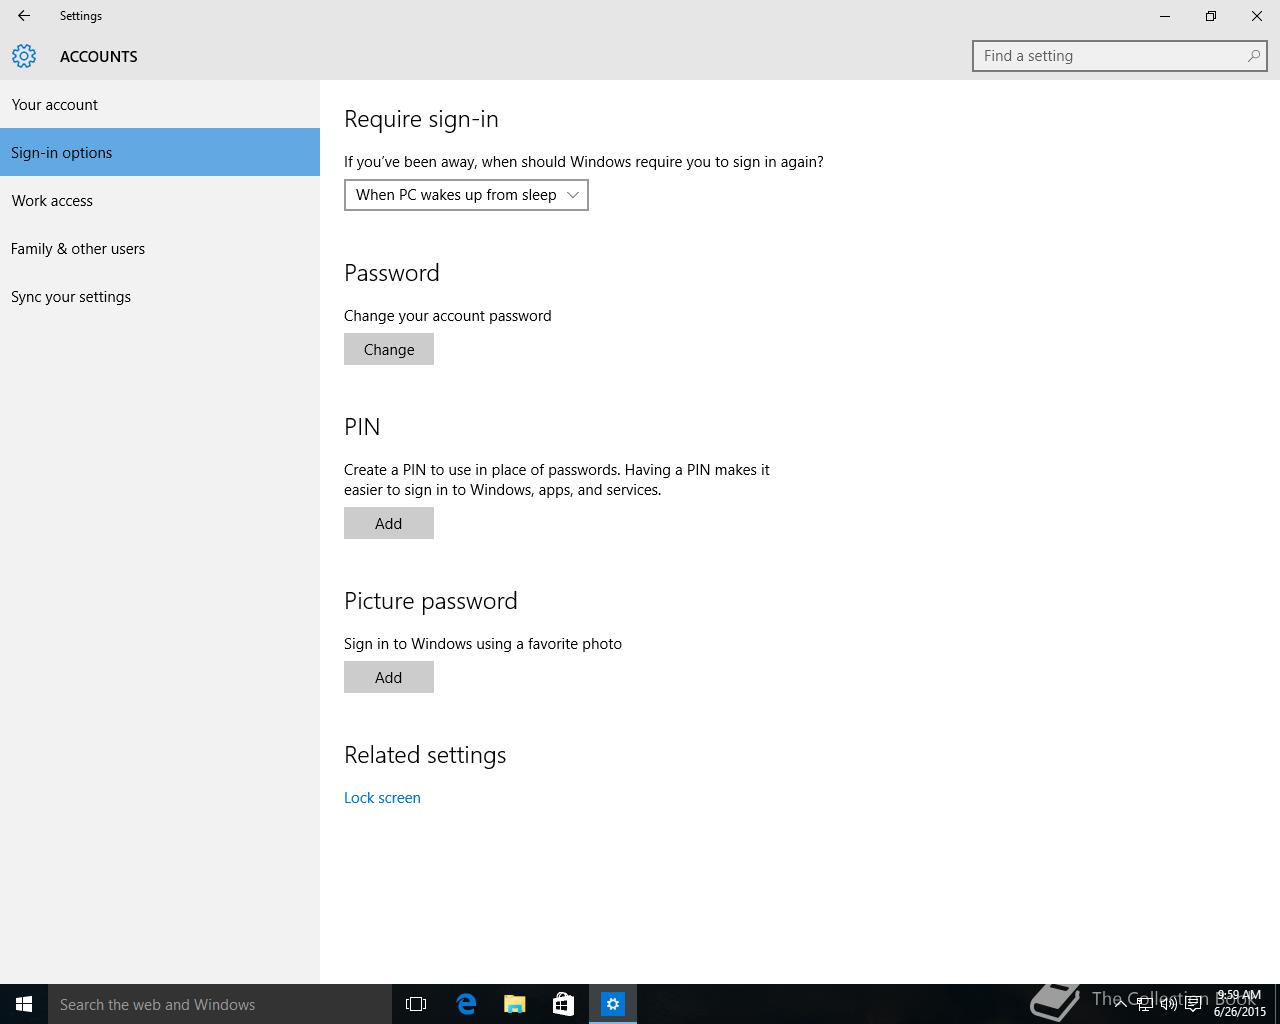Open File Explorer from the taskbar

point(515,1004)
